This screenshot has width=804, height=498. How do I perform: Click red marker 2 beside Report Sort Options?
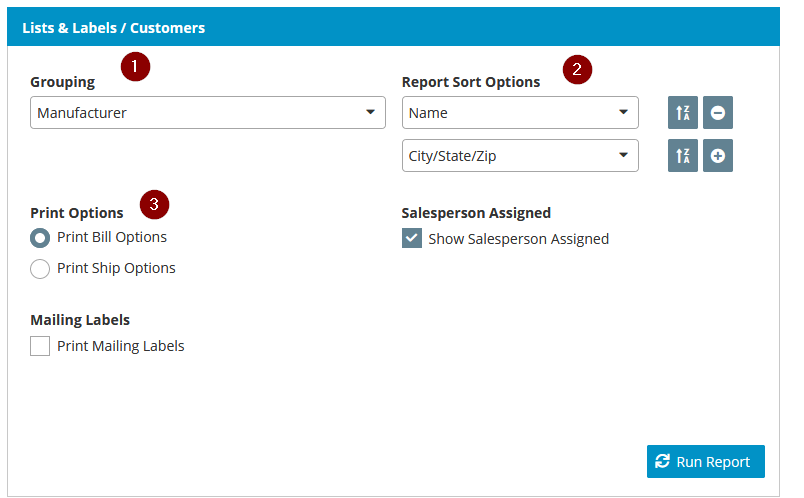pos(577,69)
